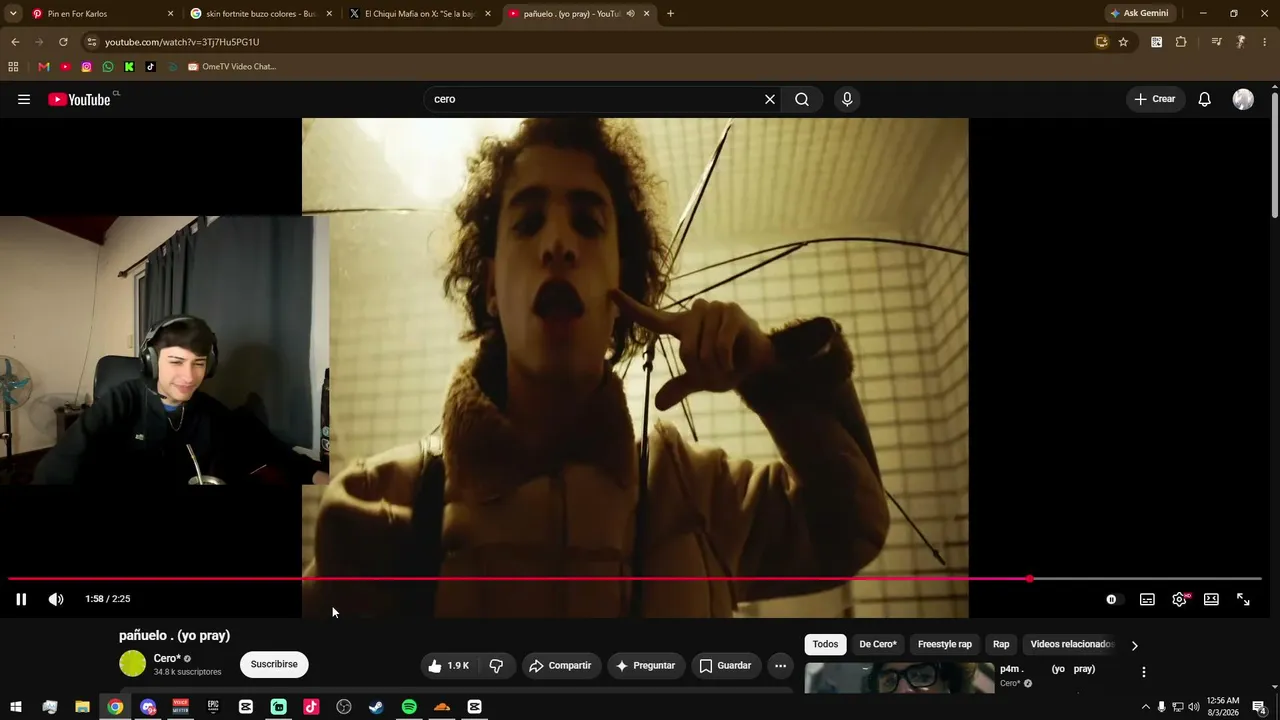Open OBS Studio from the taskbar
This screenshot has height=720, width=1280.
pyautogui.click(x=344, y=707)
